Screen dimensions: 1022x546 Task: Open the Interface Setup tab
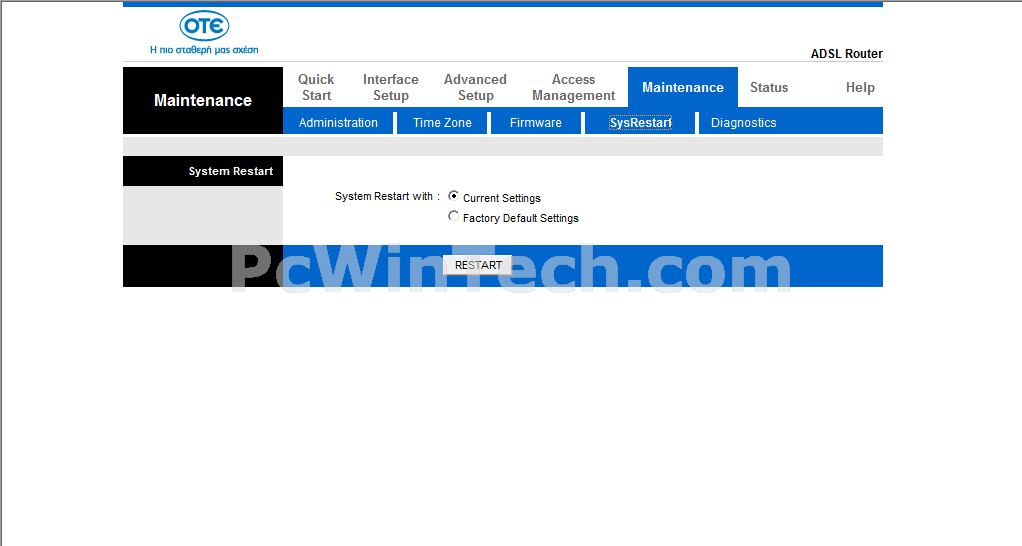390,87
